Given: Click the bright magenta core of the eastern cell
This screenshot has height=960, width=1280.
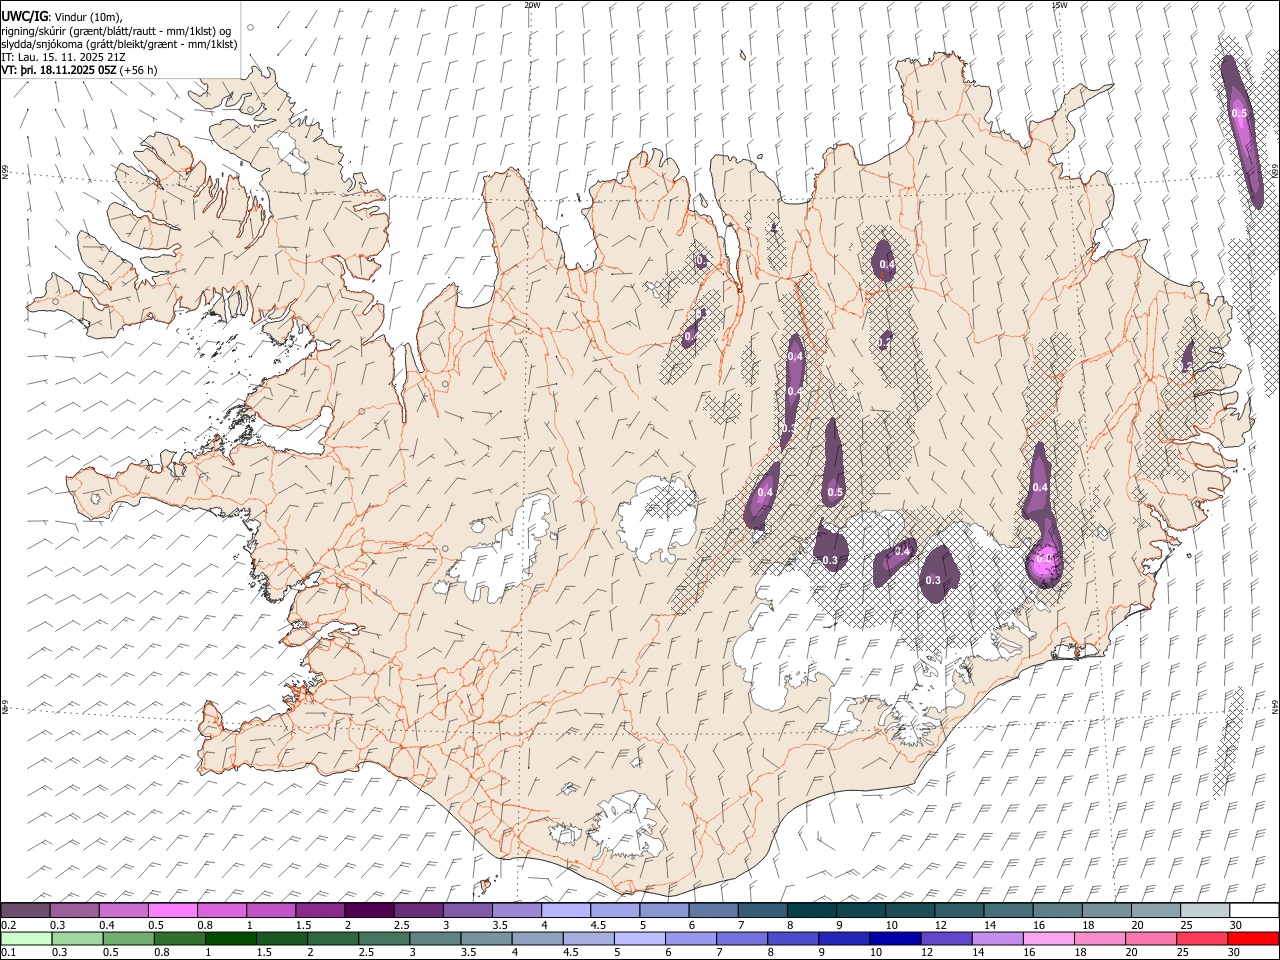Looking at the screenshot, I should (x=1046, y=564).
